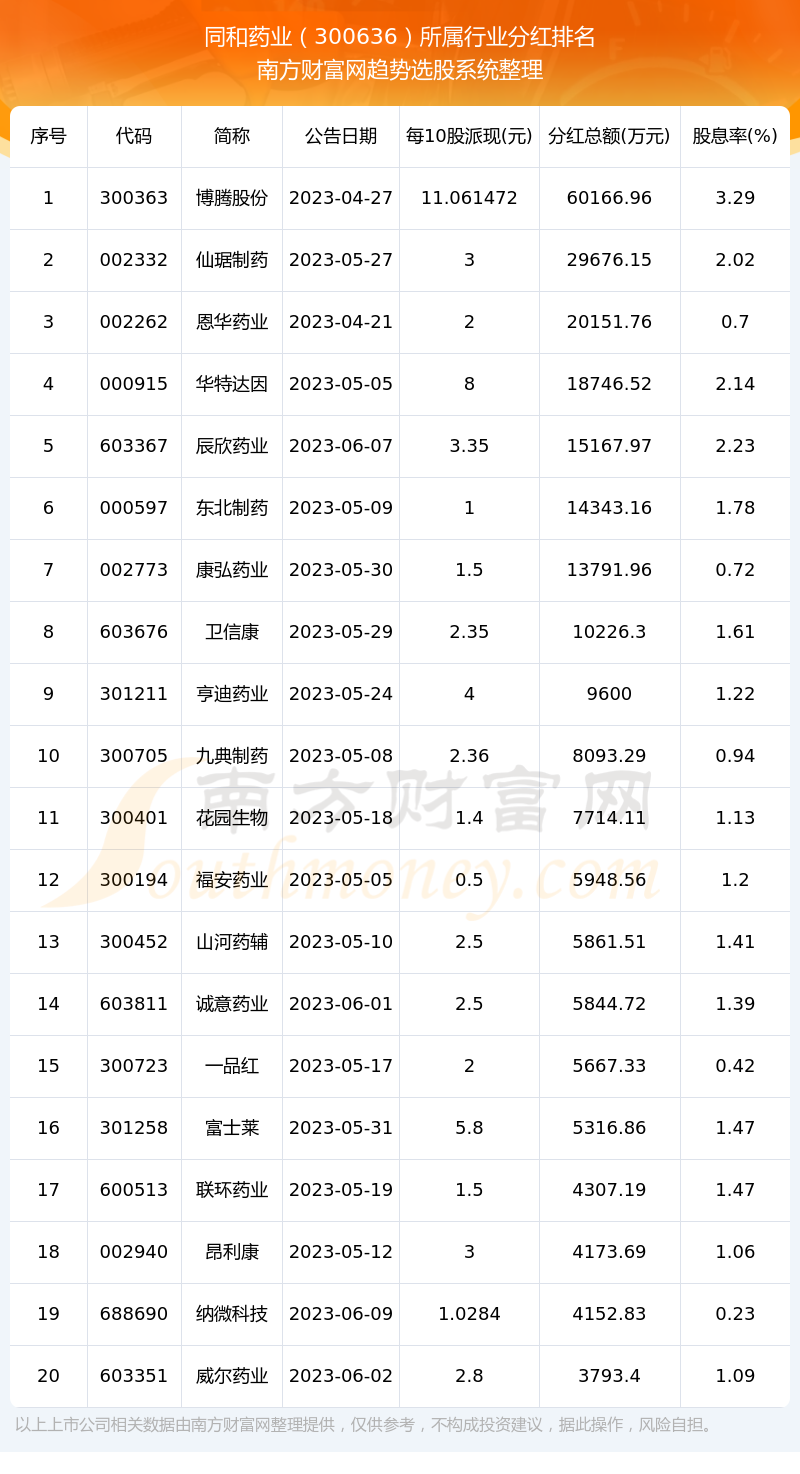
Task: Click stock code 002262
Action: coord(134,322)
